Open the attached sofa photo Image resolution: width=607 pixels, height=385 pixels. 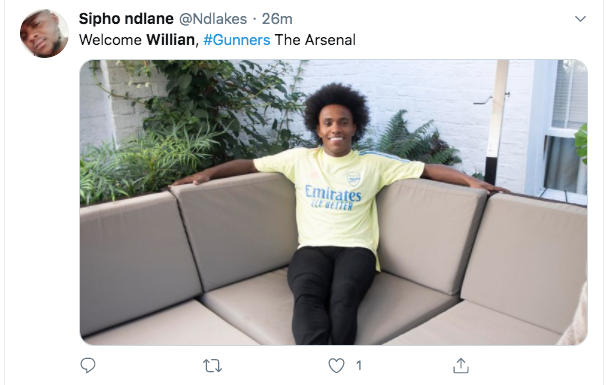[334, 202]
